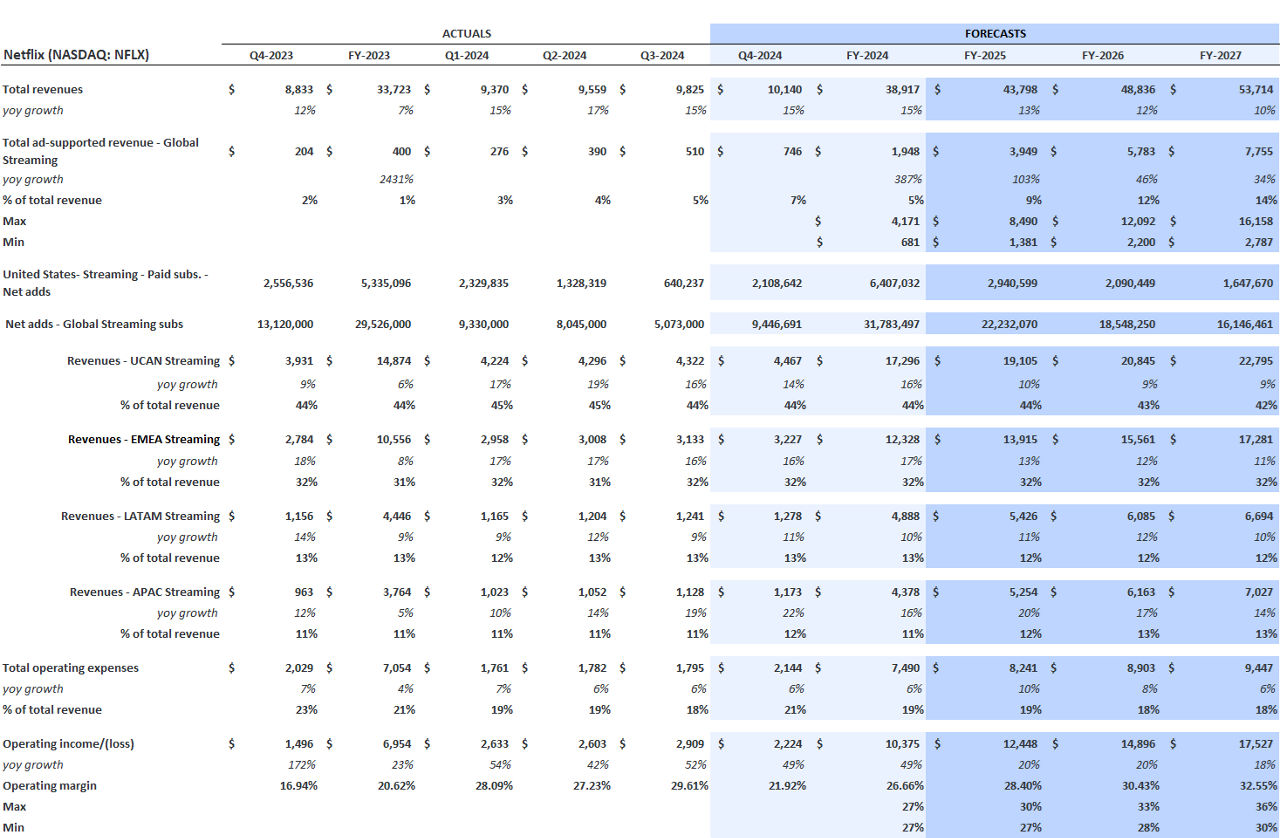Click operating expenses FY-2027 value 9,447

pyautogui.click(x=1258, y=668)
